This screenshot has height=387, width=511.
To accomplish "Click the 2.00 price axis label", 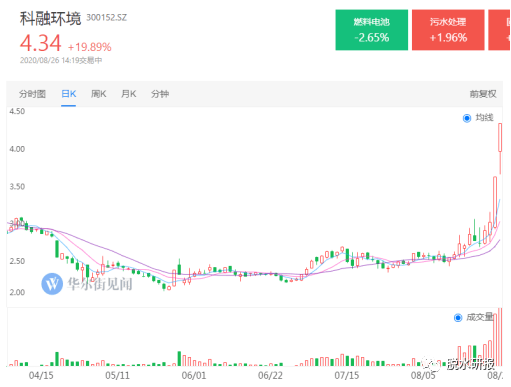I will coord(17,292).
